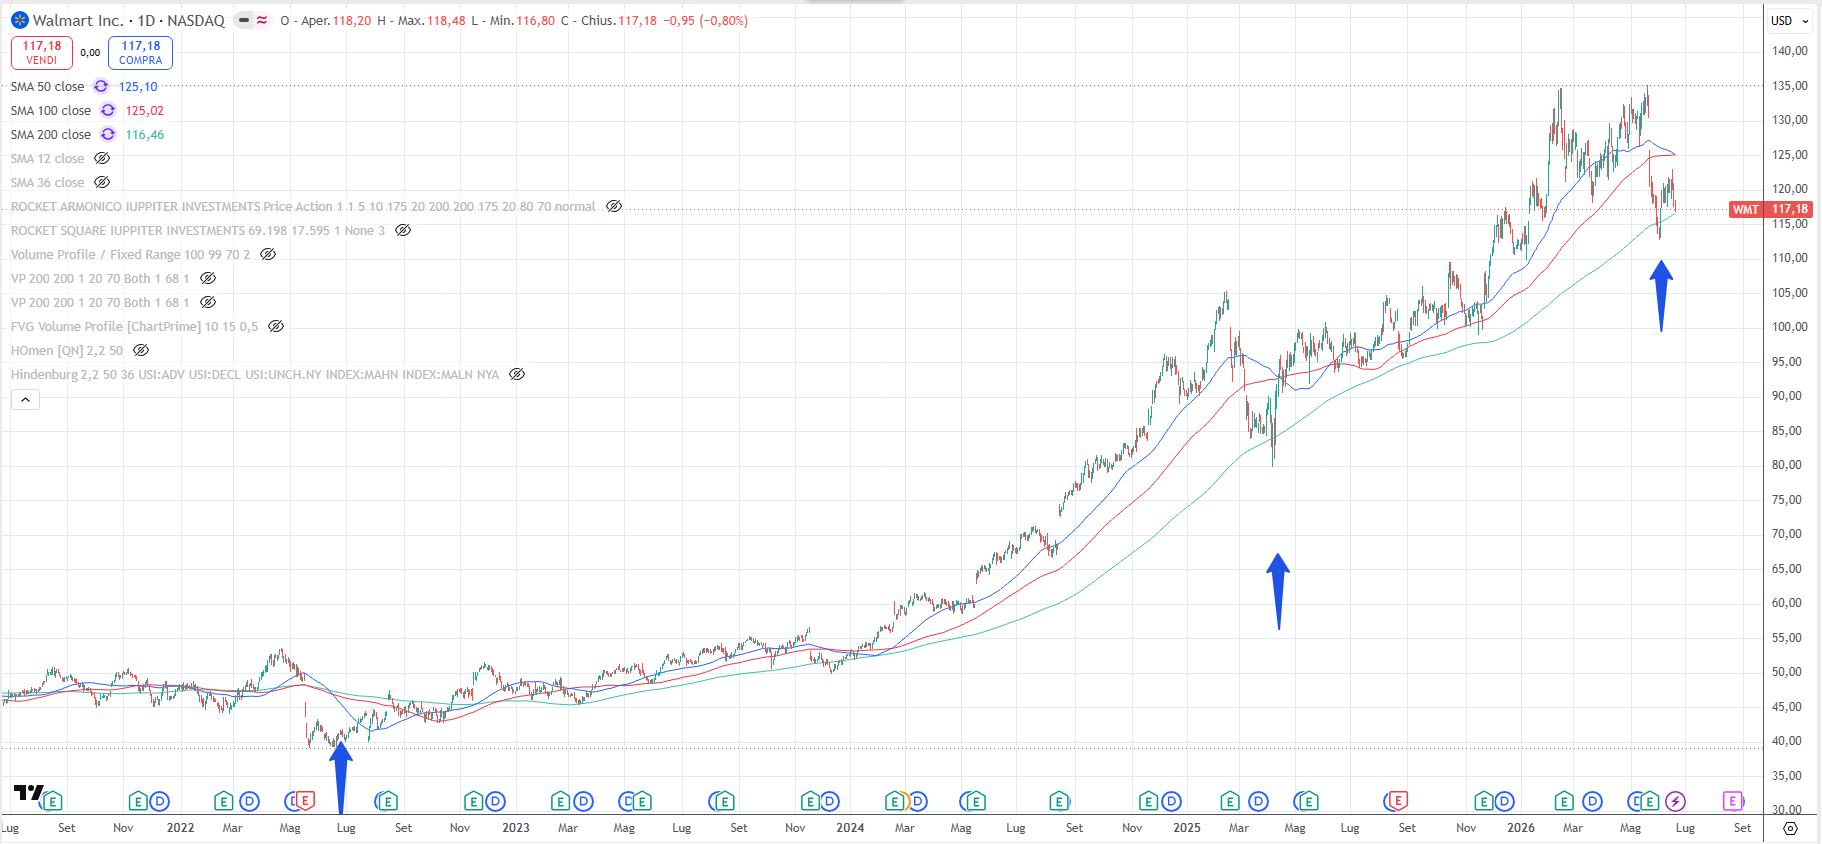The height and width of the screenshot is (844, 1822).
Task: Toggle visibility of HOmen [QN] indicator
Action: pyautogui.click(x=141, y=350)
